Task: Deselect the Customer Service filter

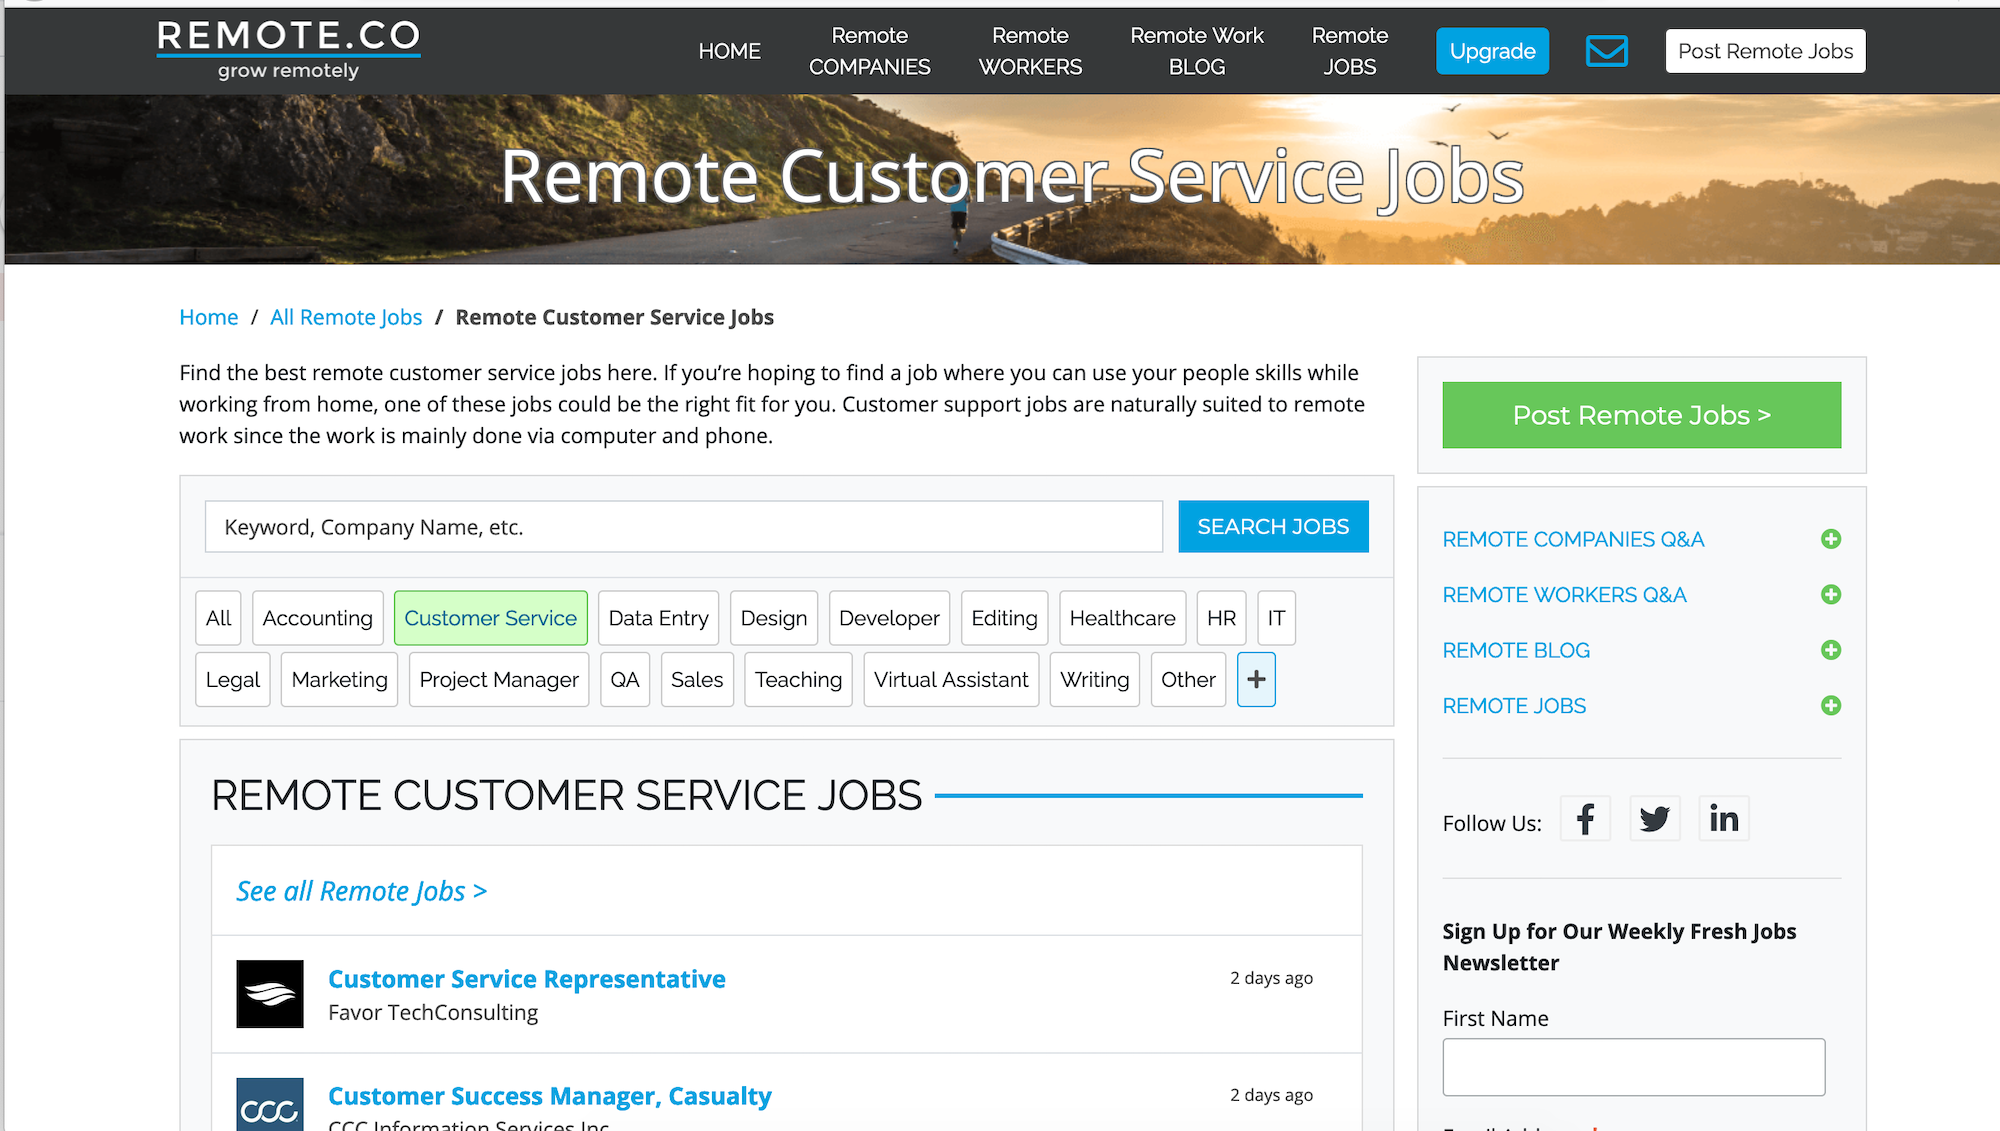Action: pos(490,617)
